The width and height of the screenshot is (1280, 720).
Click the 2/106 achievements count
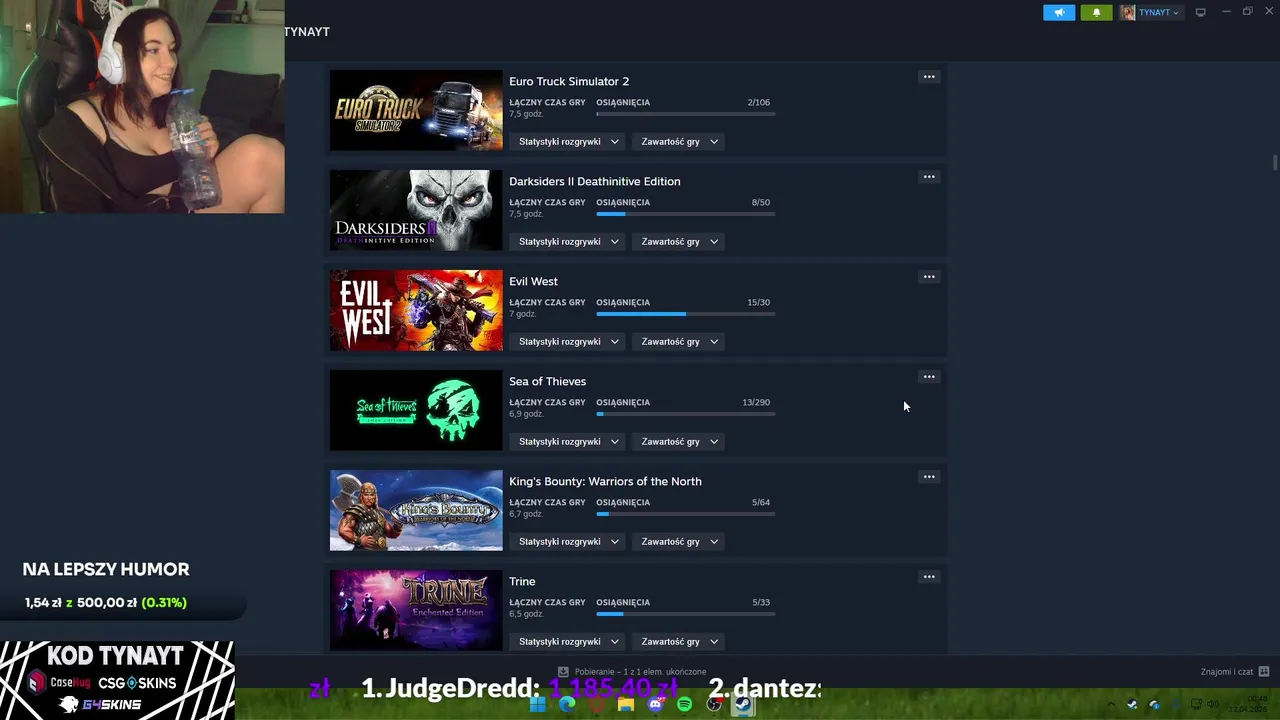point(758,102)
